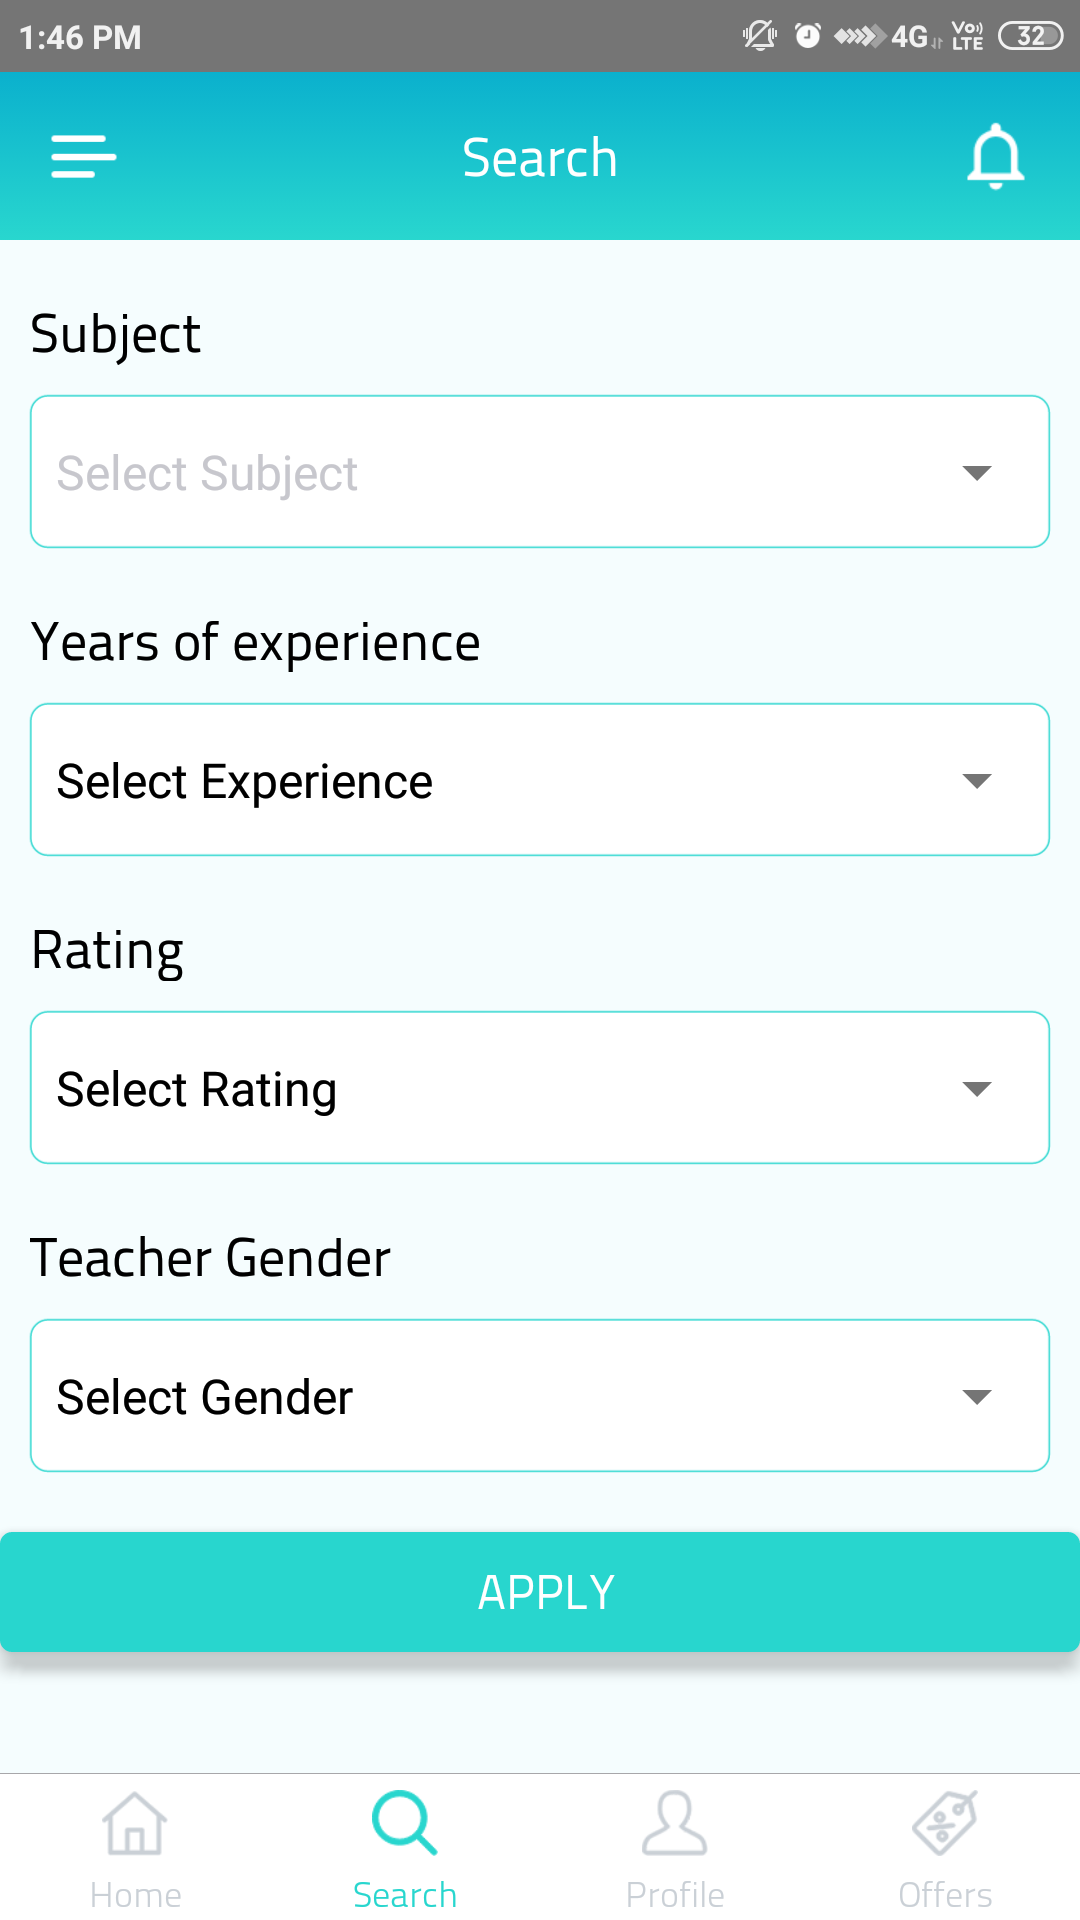The image size is (1080, 1920).
Task: Tap the notification bell icon
Action: coord(995,157)
